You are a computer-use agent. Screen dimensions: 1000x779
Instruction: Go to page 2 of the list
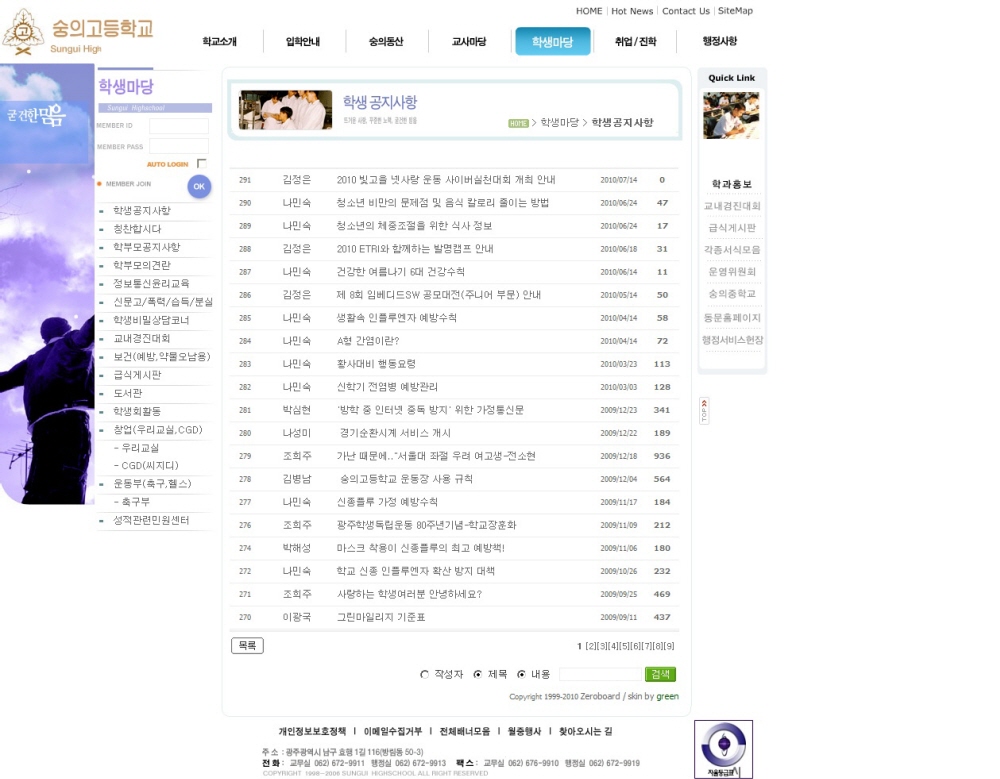pos(591,646)
